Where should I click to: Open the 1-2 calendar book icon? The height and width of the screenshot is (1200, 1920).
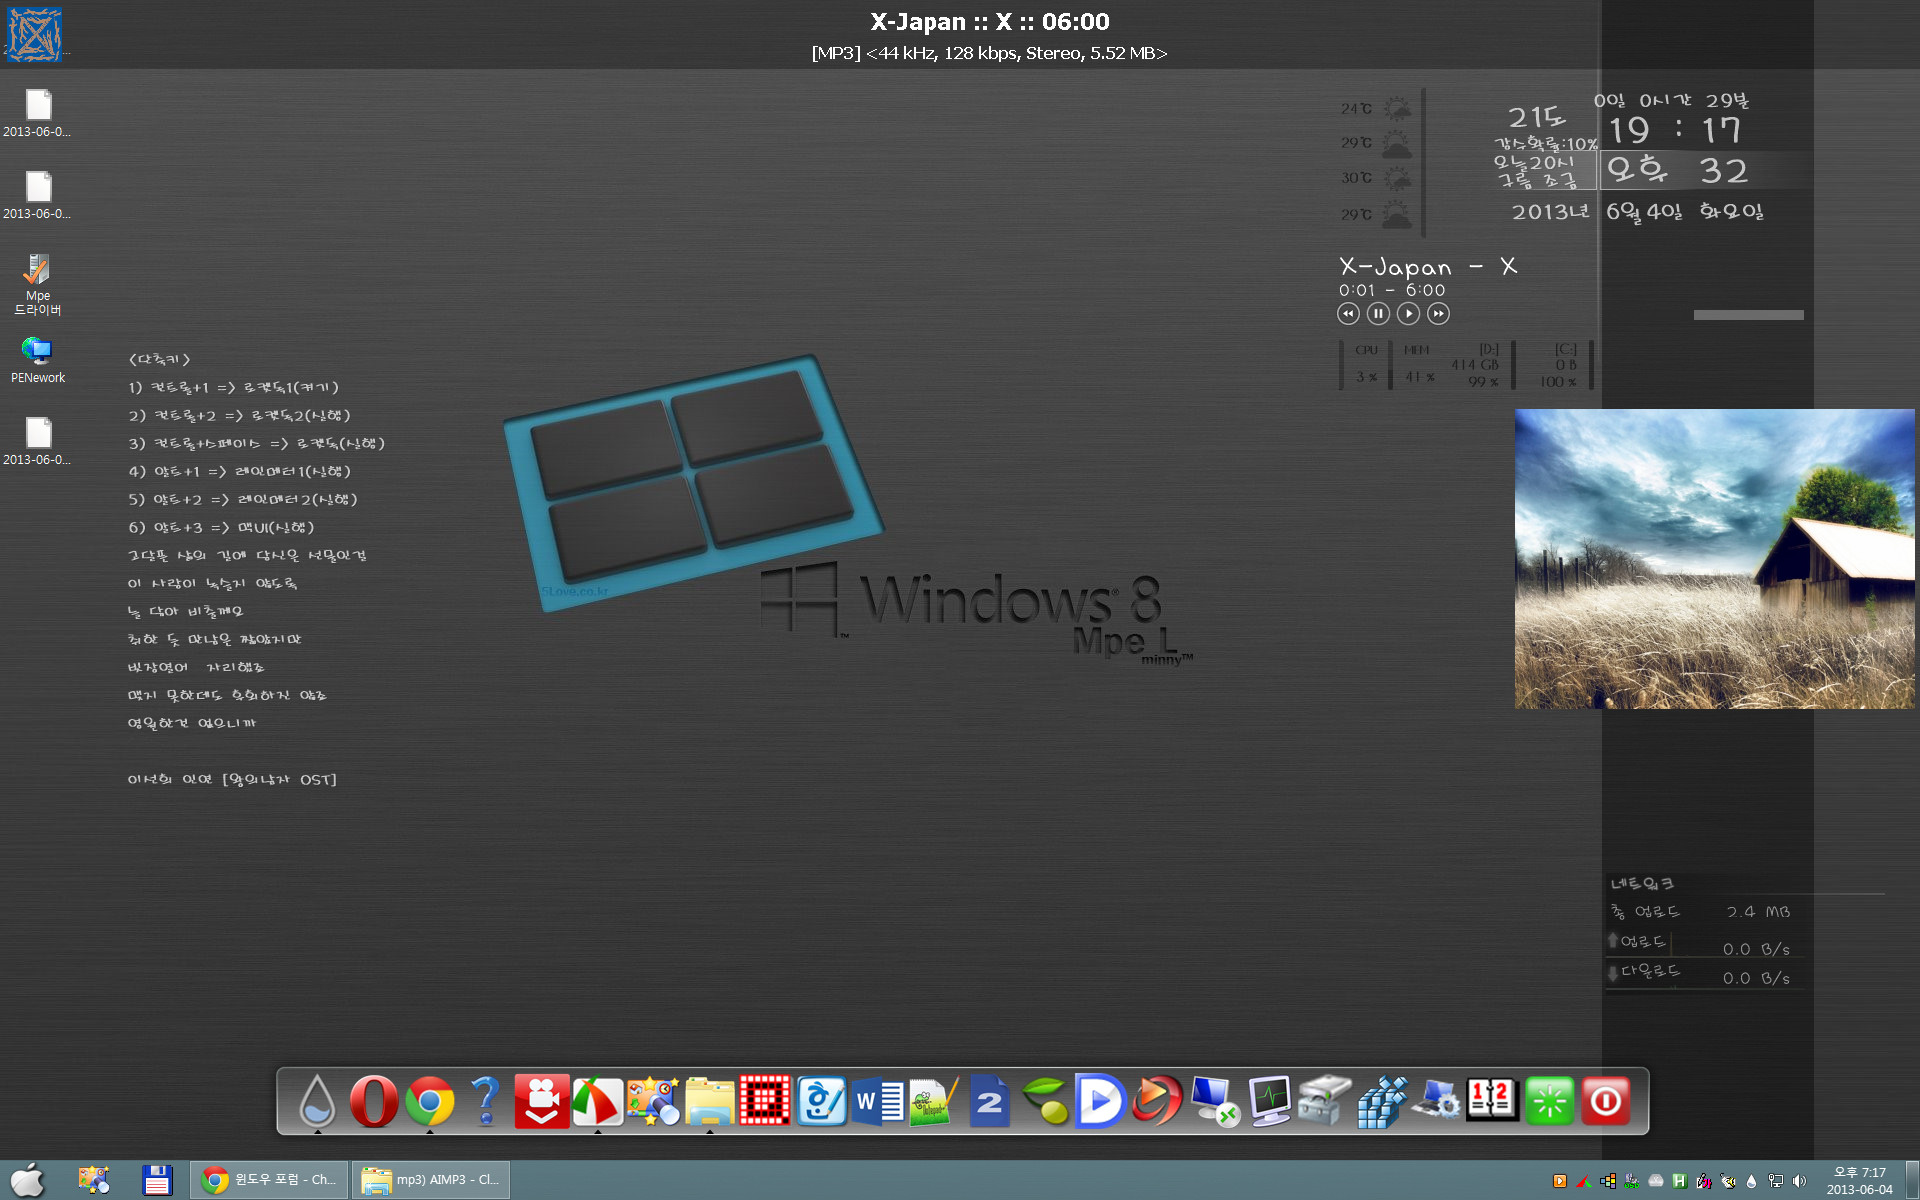click(1493, 1100)
